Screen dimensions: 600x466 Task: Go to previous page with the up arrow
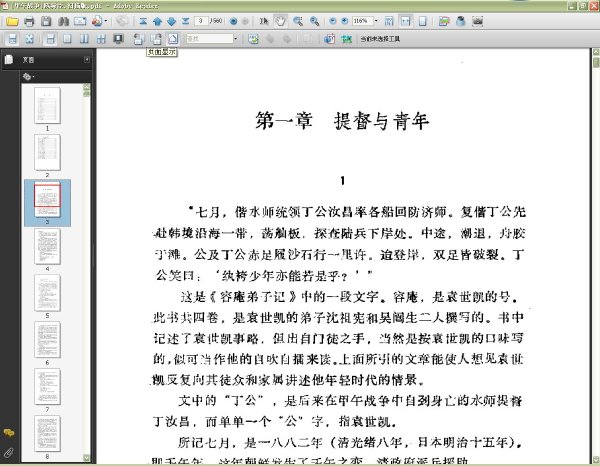(157, 21)
